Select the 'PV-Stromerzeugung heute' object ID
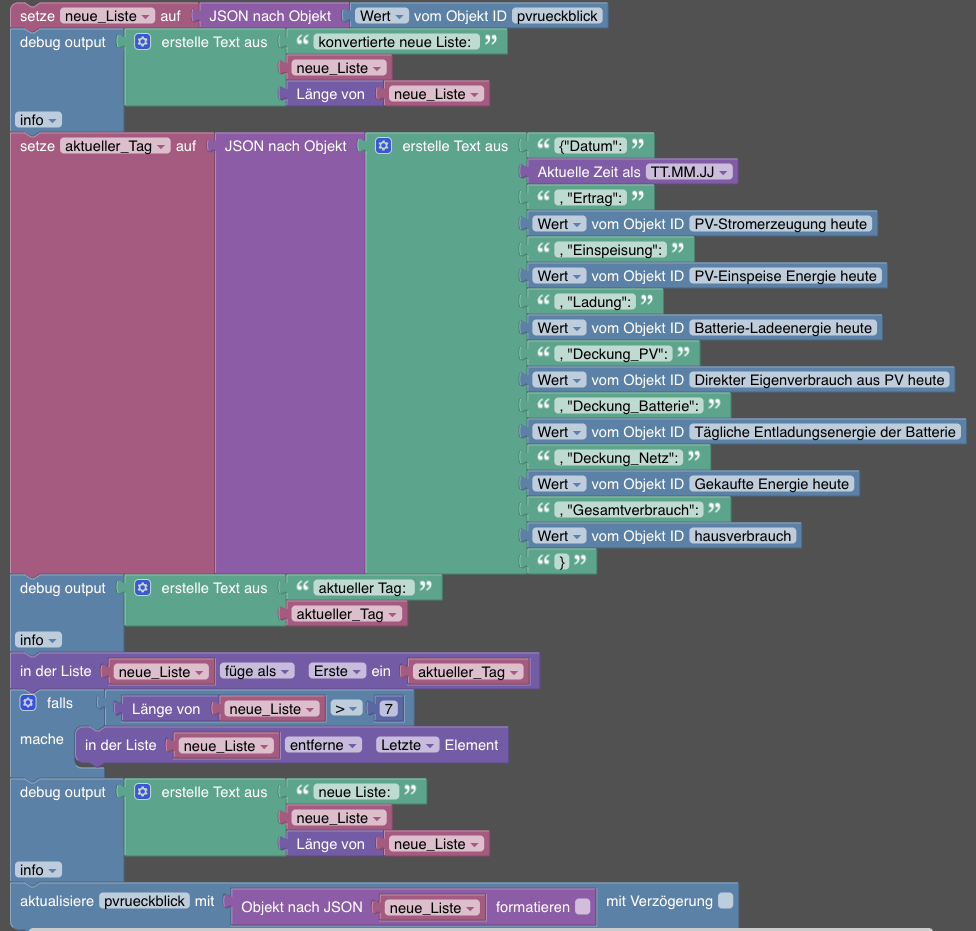The height and width of the screenshot is (931, 976). click(x=781, y=224)
